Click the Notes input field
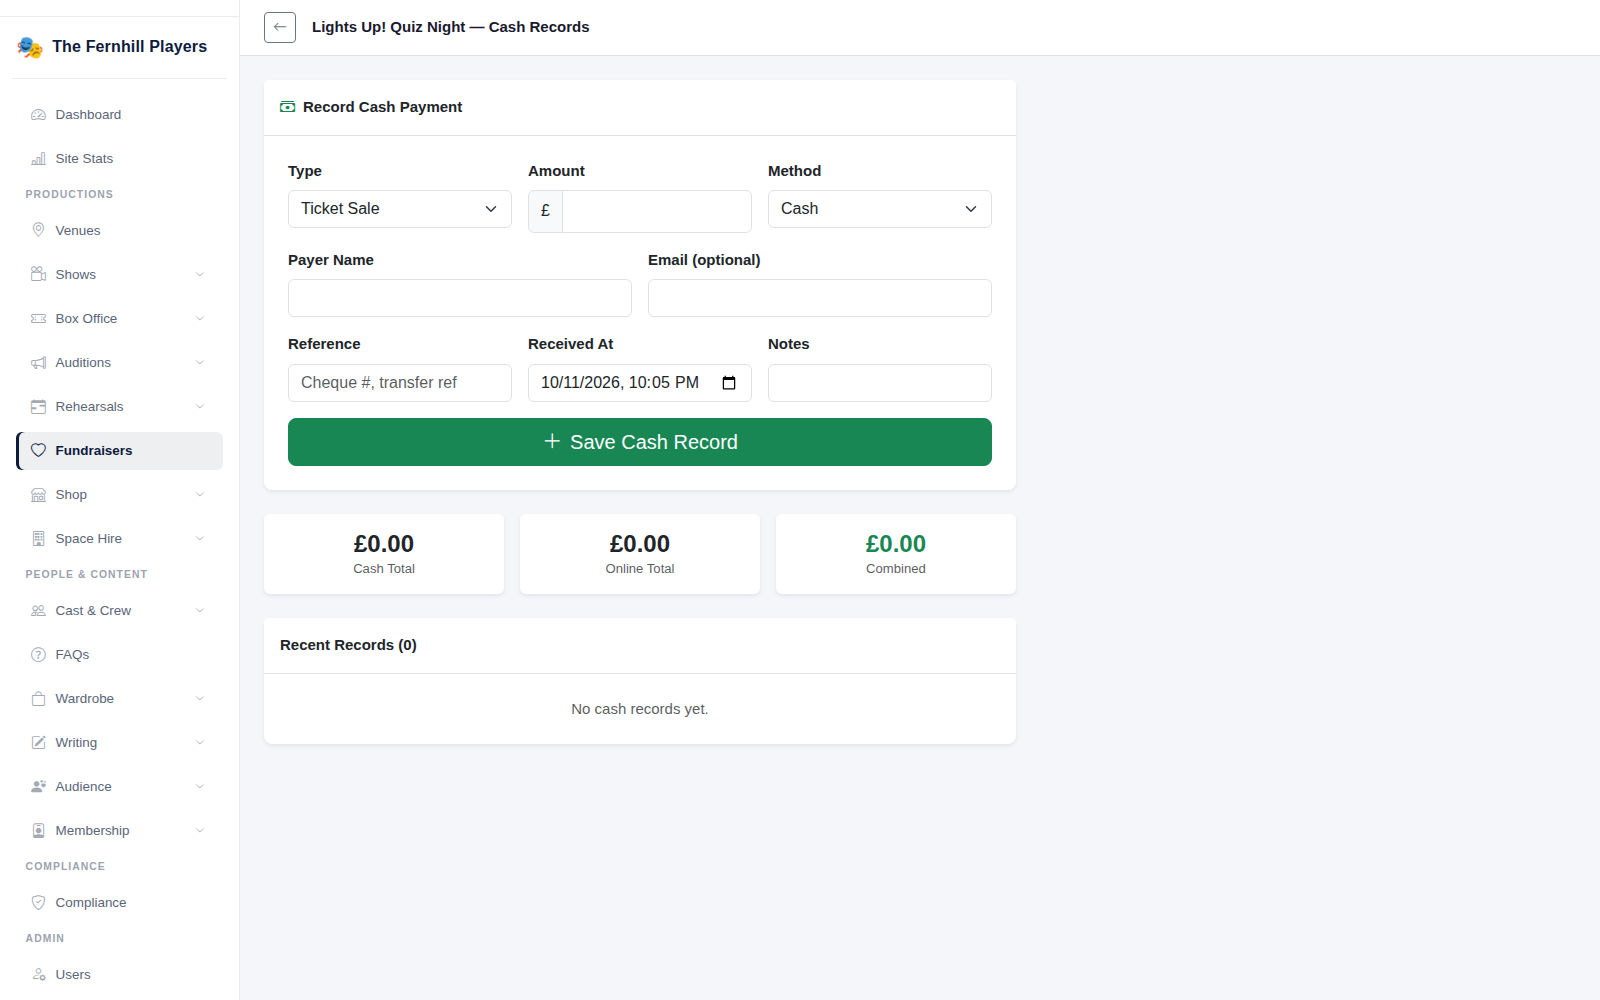1600x1000 pixels. [x=880, y=383]
